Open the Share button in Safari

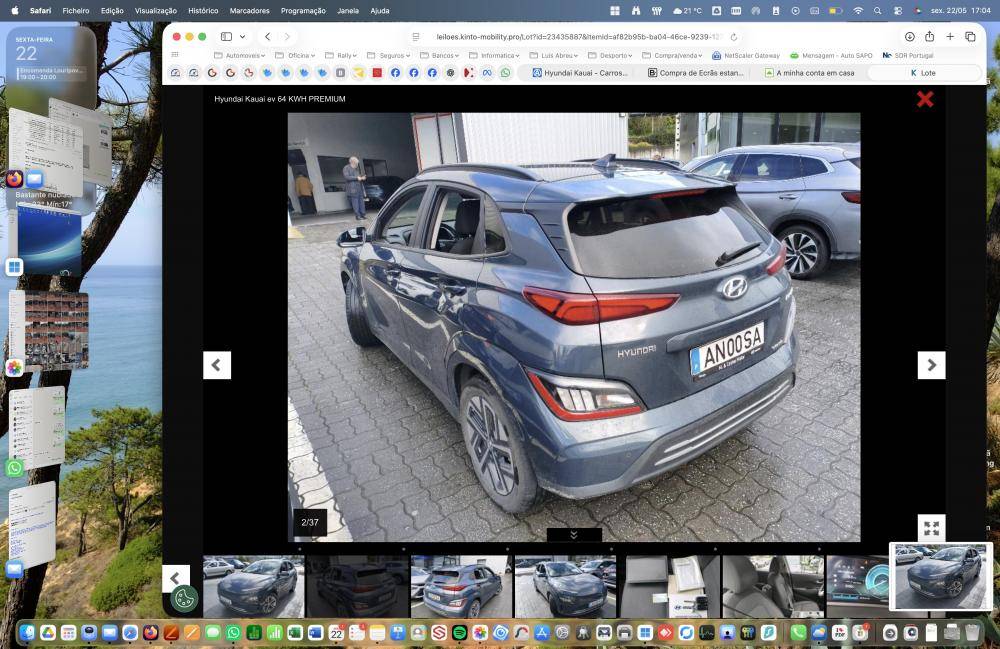pos(929,36)
